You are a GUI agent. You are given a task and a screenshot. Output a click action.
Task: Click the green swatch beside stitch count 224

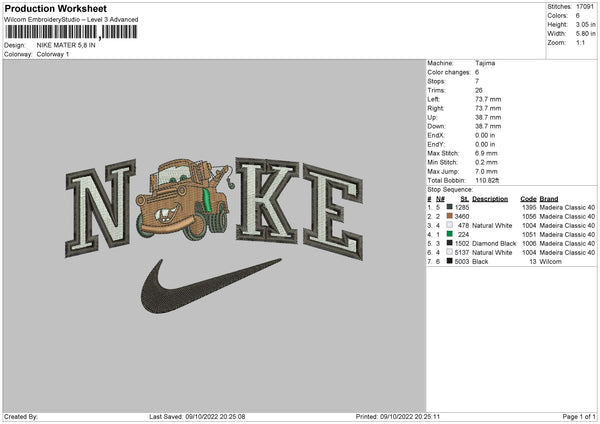449,234
